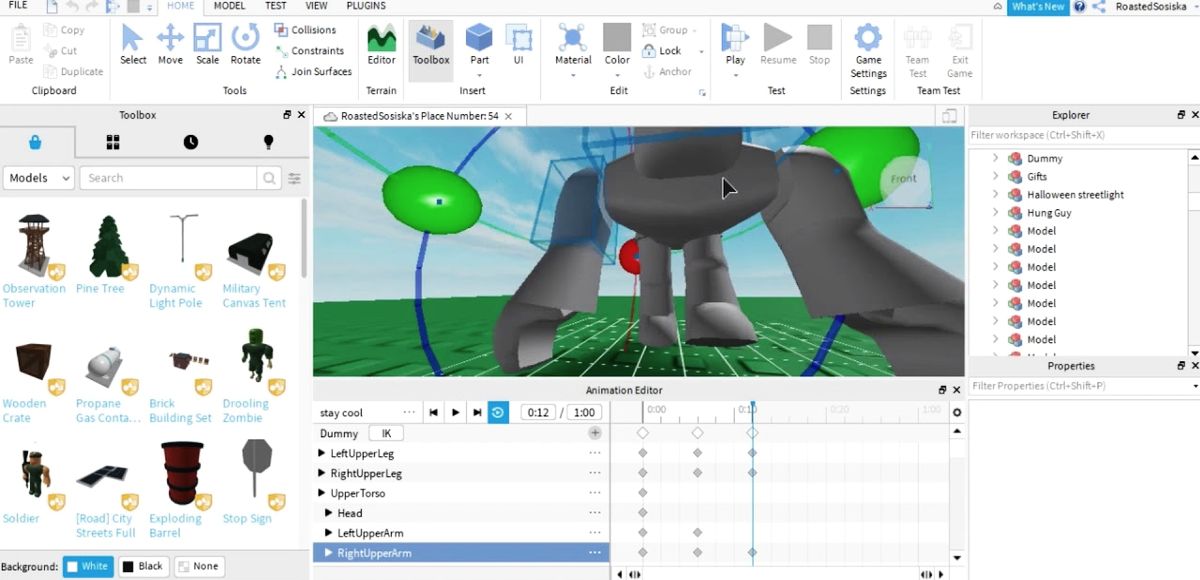Click in the Toolbox search field
The width and height of the screenshot is (1200, 580).
coord(168,178)
